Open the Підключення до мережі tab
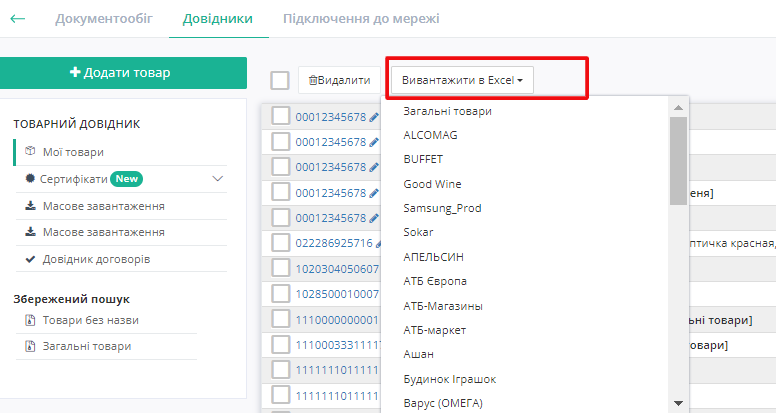 click(x=361, y=19)
